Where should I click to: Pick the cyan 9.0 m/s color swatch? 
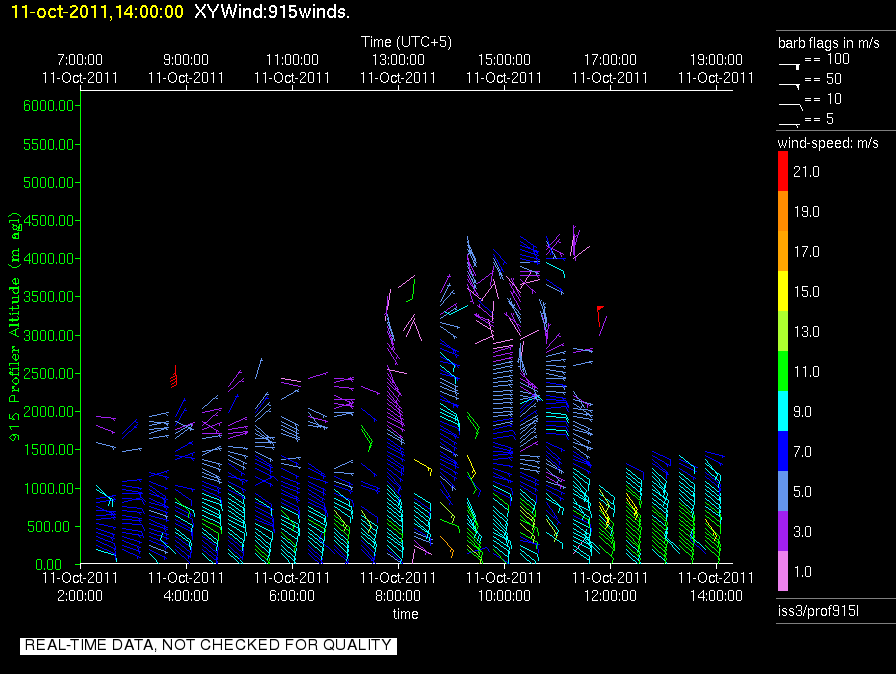pyautogui.click(x=783, y=411)
